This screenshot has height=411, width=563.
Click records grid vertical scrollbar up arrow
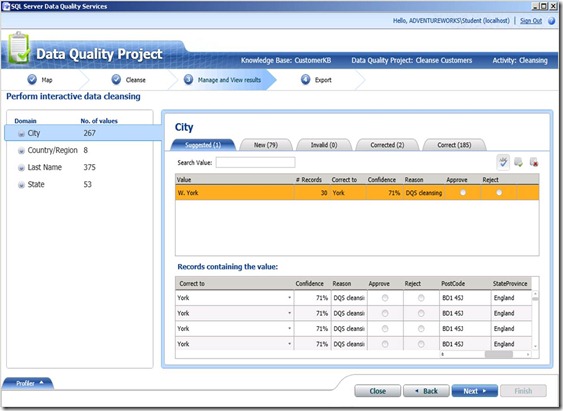tap(535, 294)
